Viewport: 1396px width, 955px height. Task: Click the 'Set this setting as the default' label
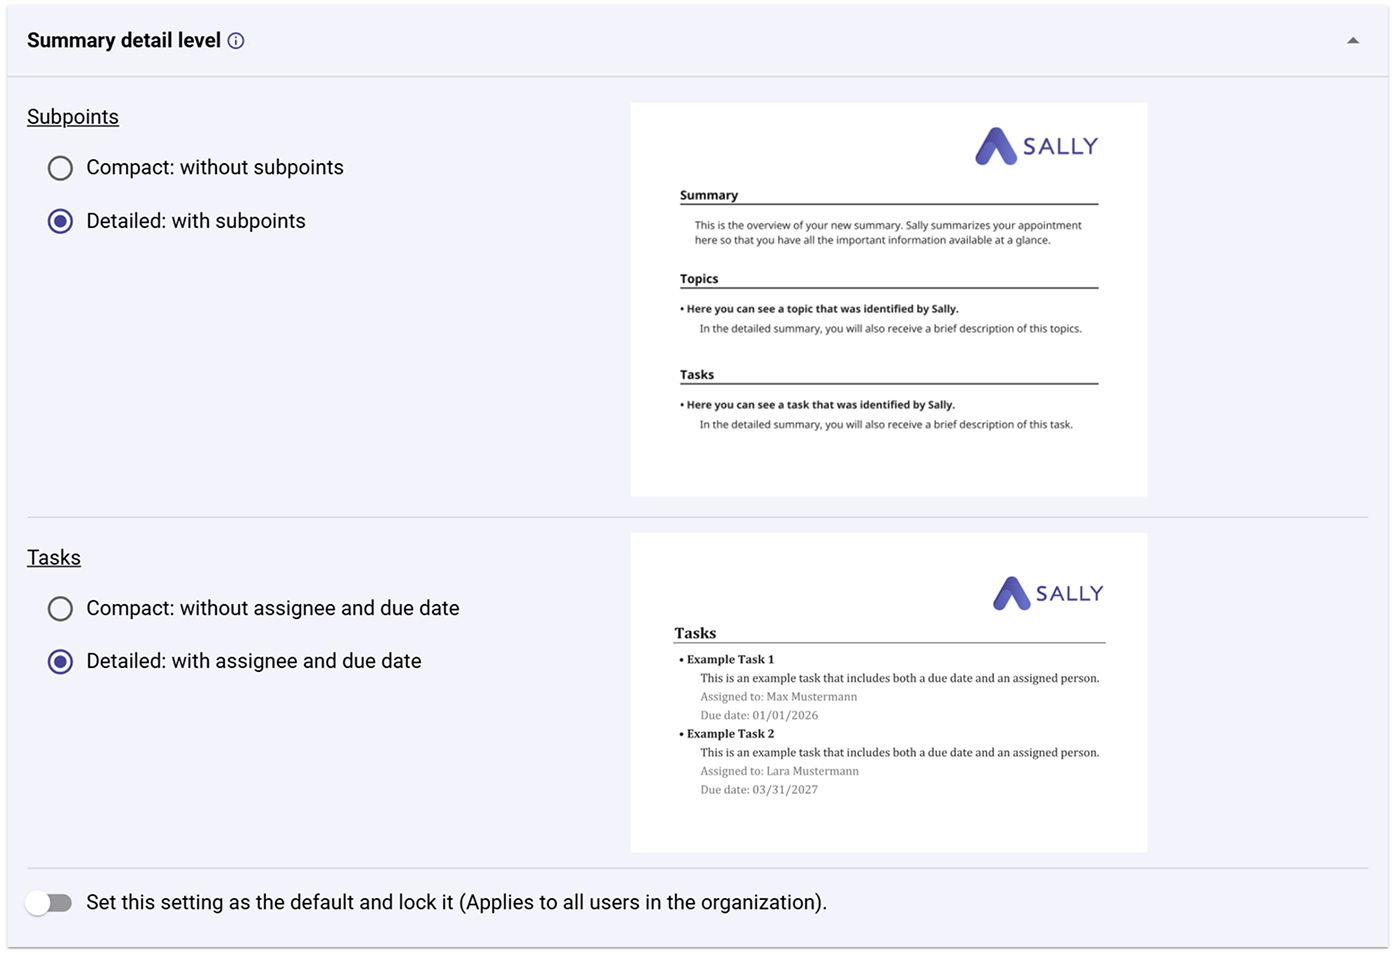pyautogui.click(x=456, y=903)
